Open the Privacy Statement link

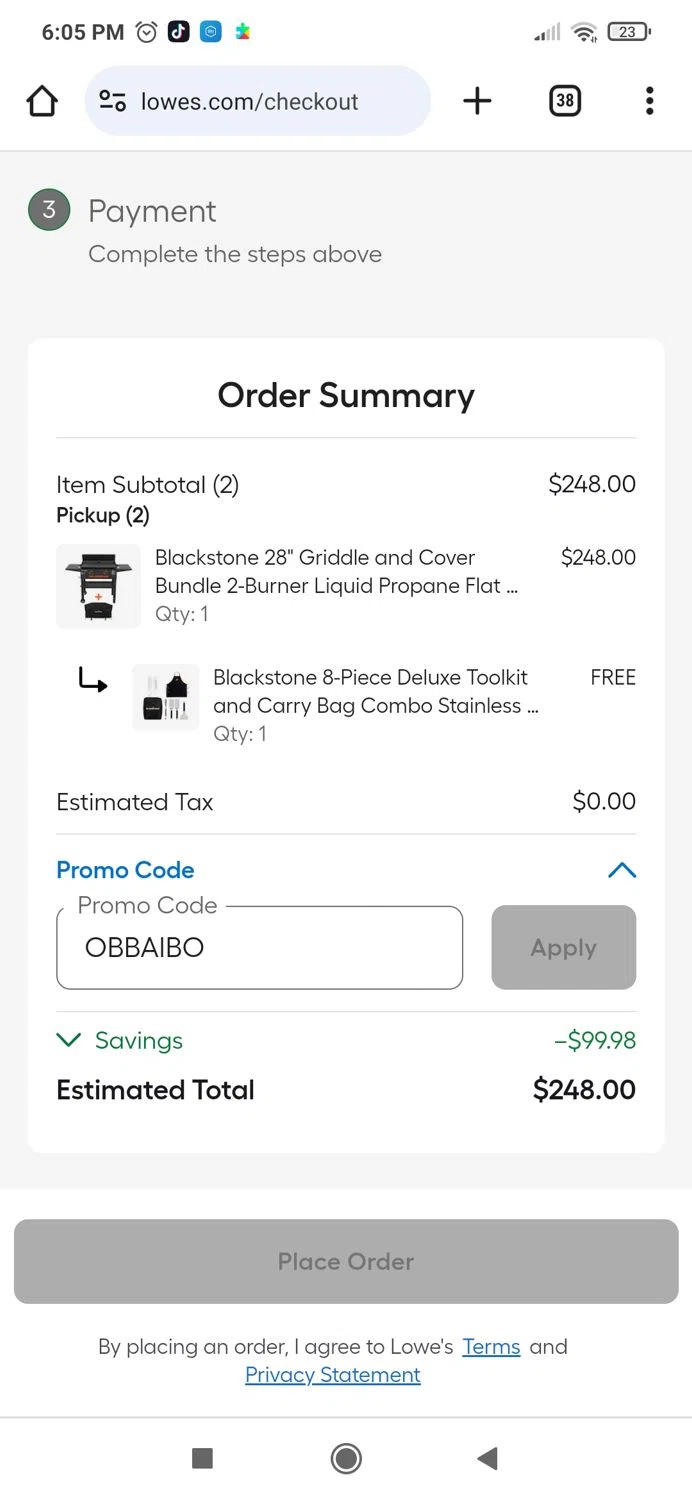(333, 1374)
